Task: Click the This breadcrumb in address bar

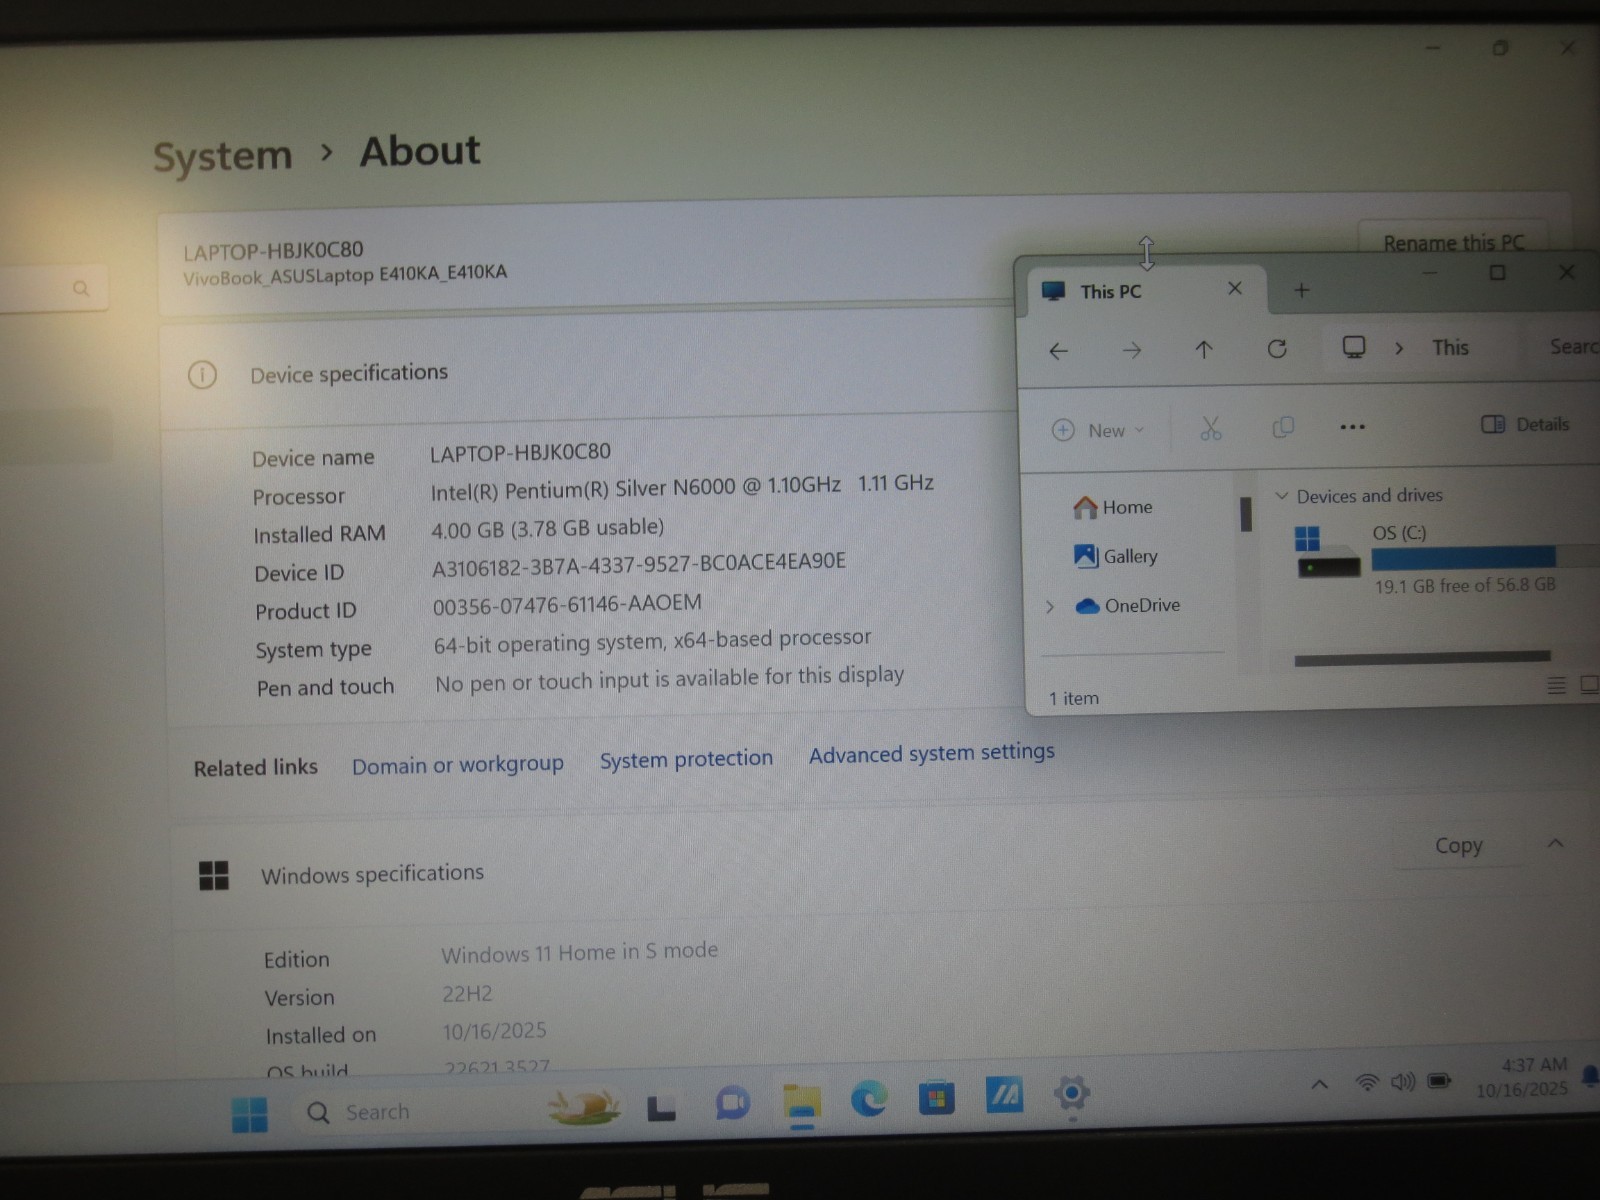Action: tap(1450, 347)
